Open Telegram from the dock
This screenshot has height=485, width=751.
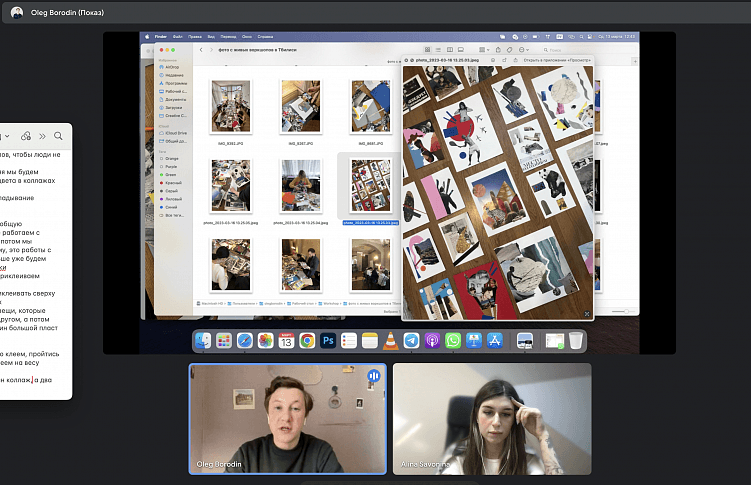point(411,341)
